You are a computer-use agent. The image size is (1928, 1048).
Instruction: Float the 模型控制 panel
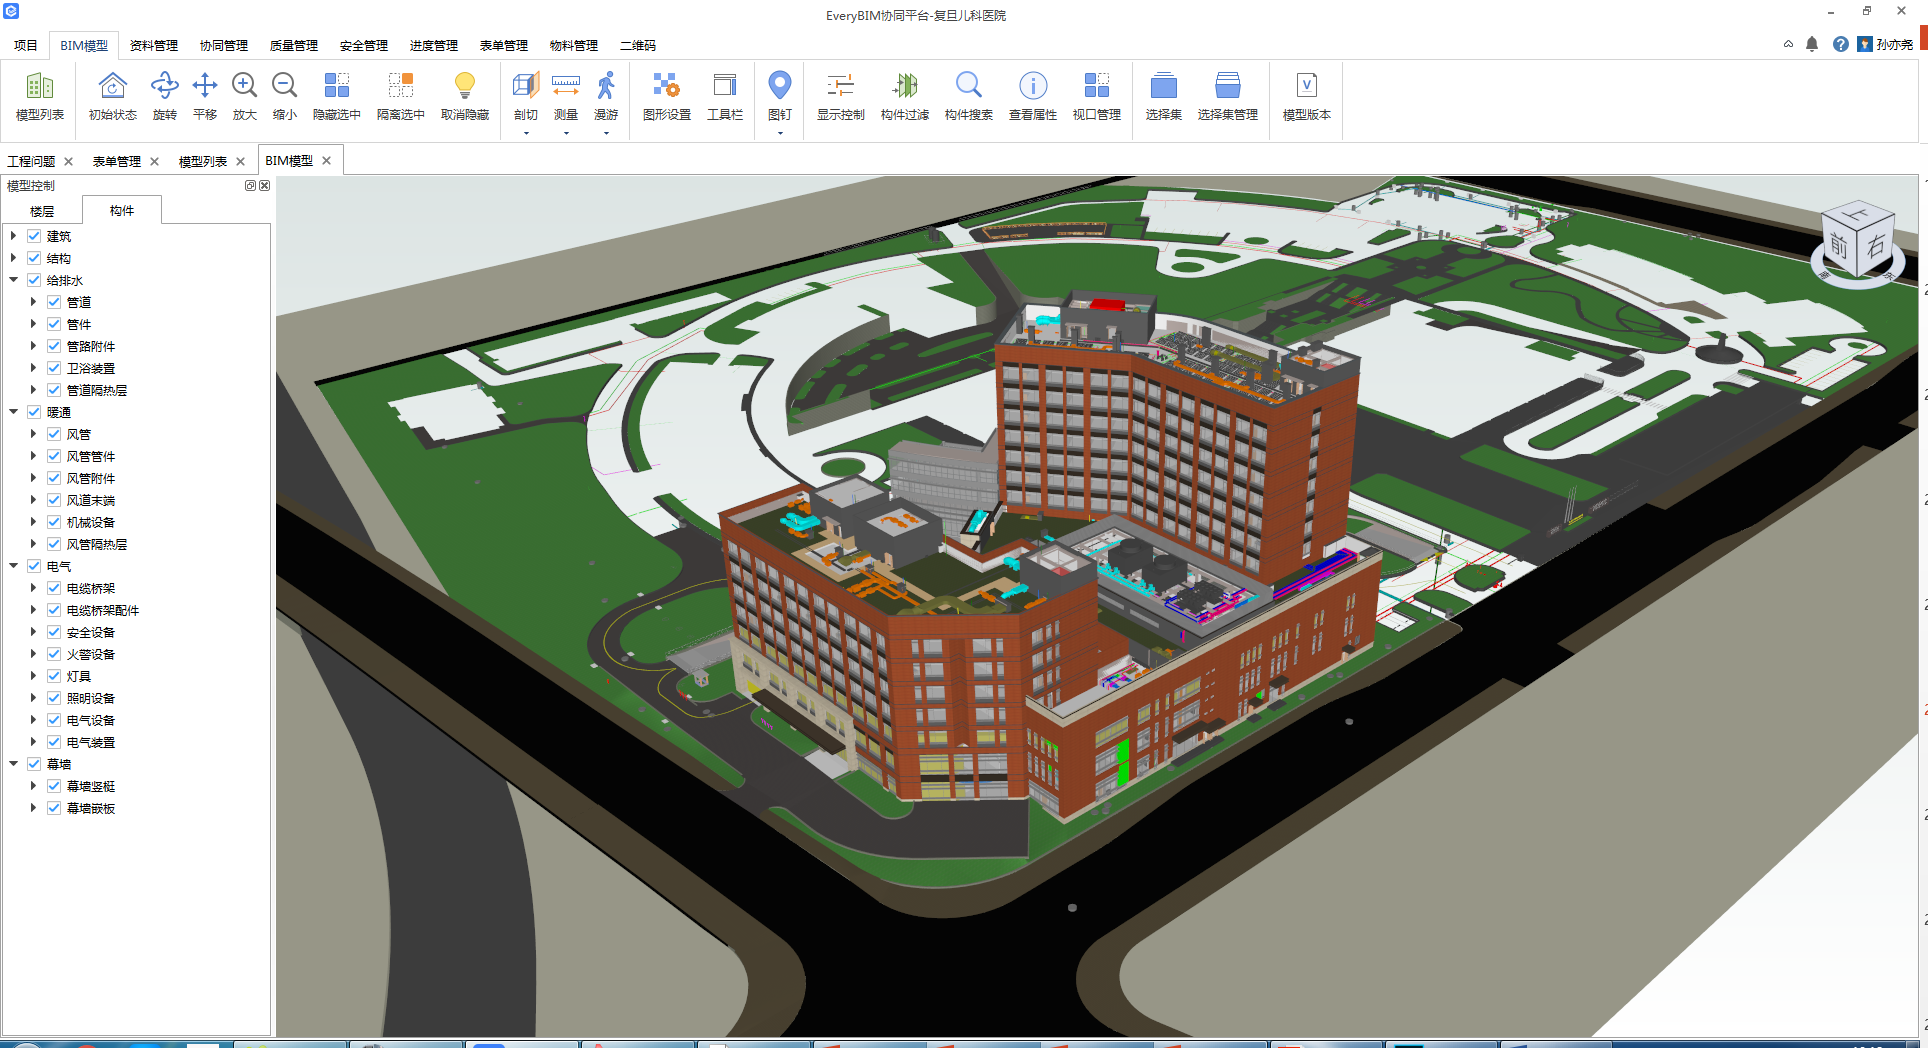click(x=251, y=186)
